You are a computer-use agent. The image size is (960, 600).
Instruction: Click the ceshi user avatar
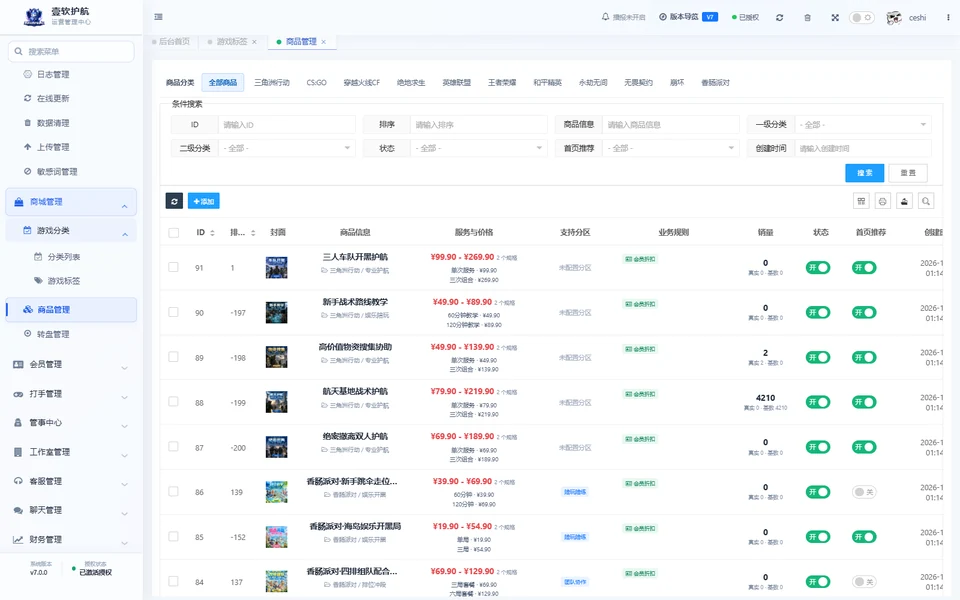pos(894,18)
